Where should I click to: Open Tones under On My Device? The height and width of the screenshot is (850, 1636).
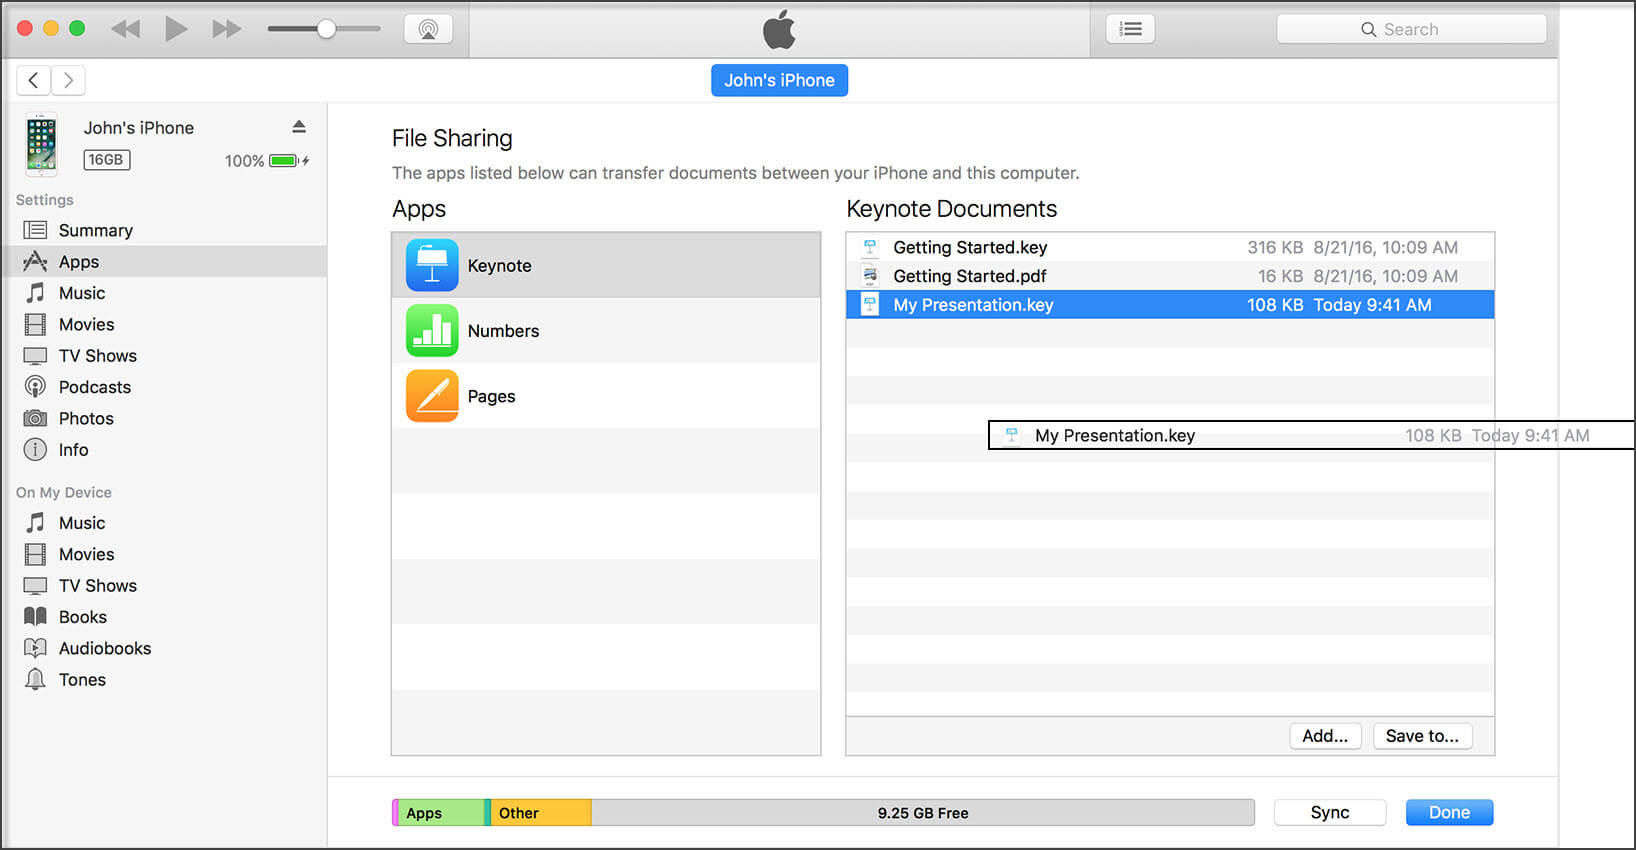tap(164, 679)
